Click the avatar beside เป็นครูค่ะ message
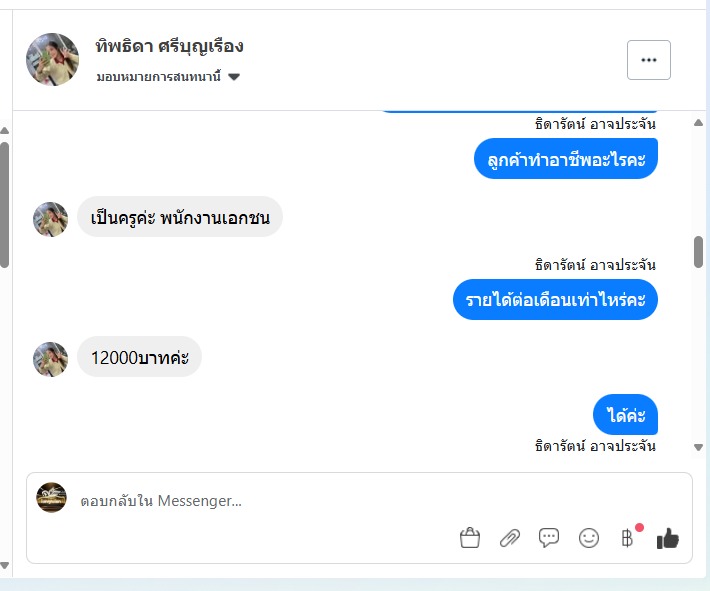 (51, 219)
